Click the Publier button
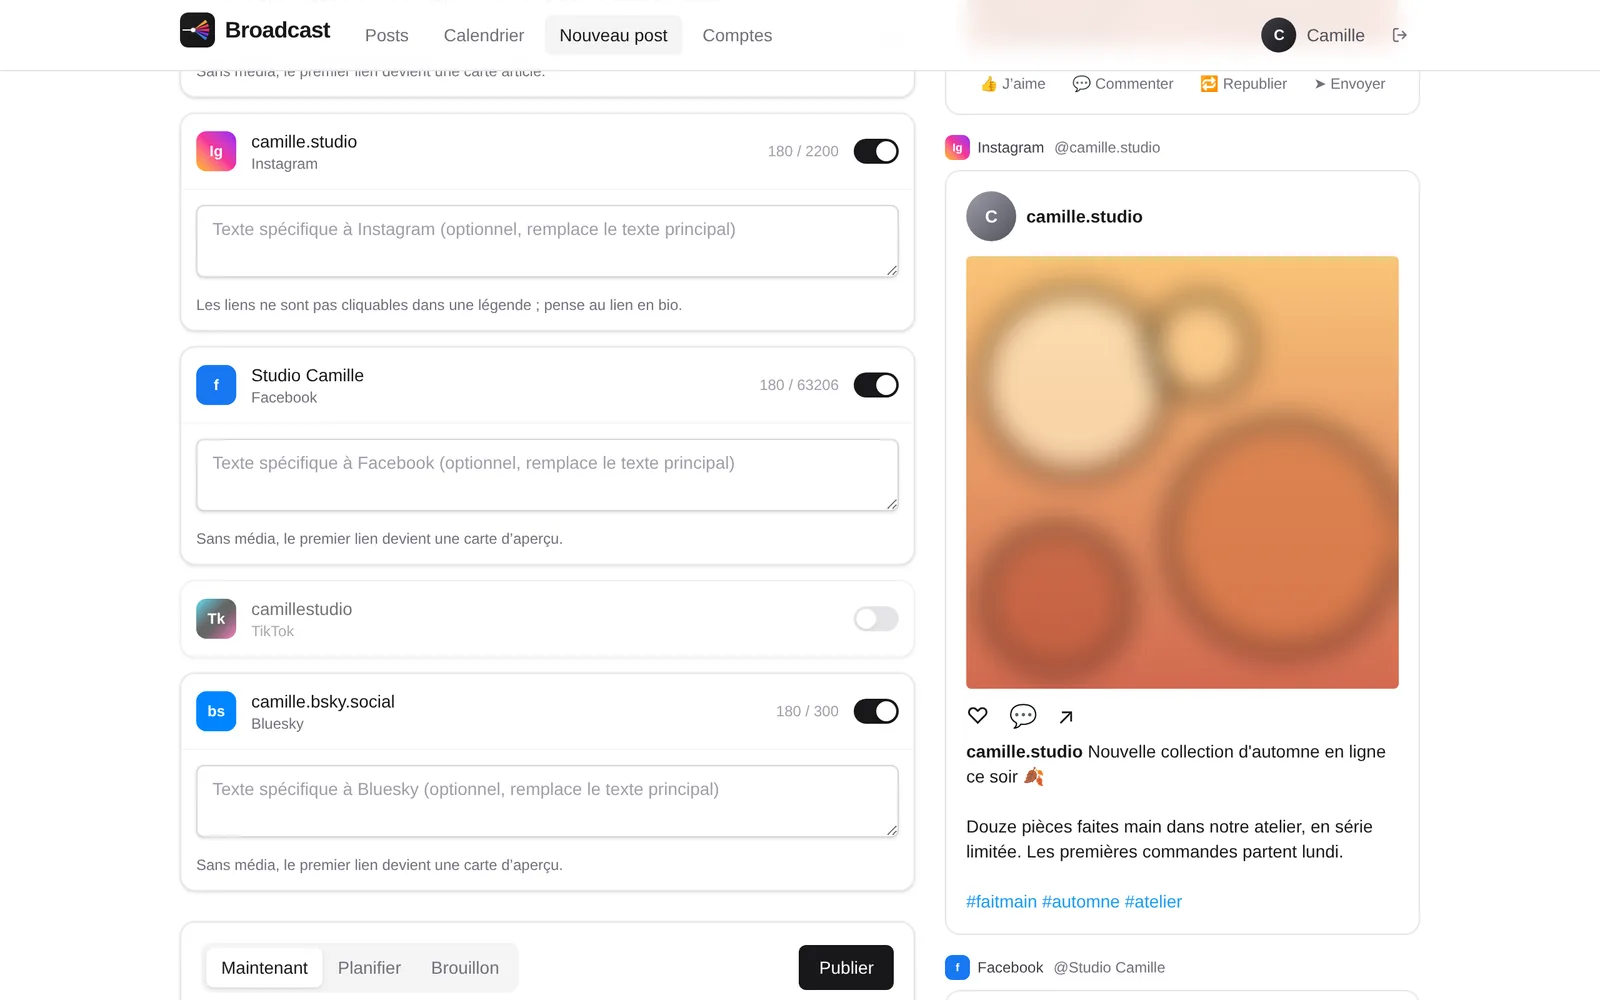Image resolution: width=1600 pixels, height=1000 pixels. [846, 967]
